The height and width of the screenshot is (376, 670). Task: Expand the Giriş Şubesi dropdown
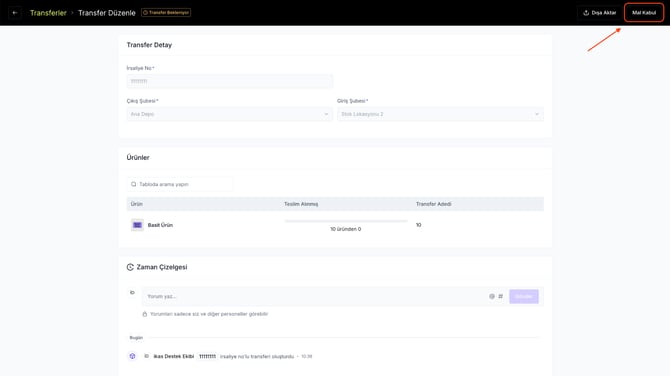coord(440,114)
